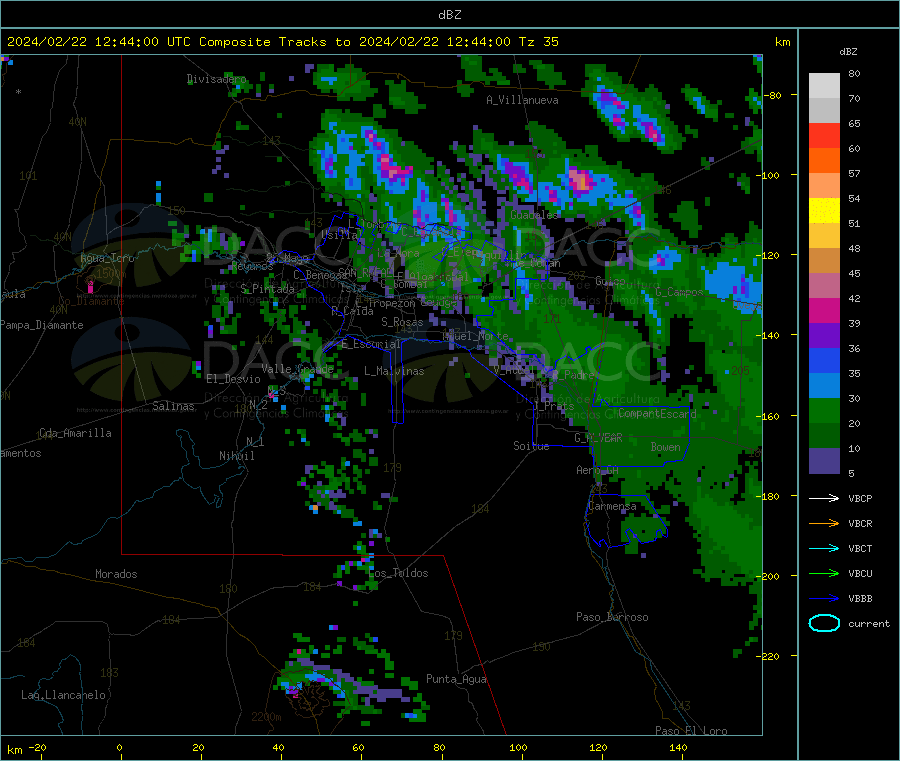The height and width of the screenshot is (761, 900).
Task: Click the 'Morados' place label
Action: tap(116, 574)
